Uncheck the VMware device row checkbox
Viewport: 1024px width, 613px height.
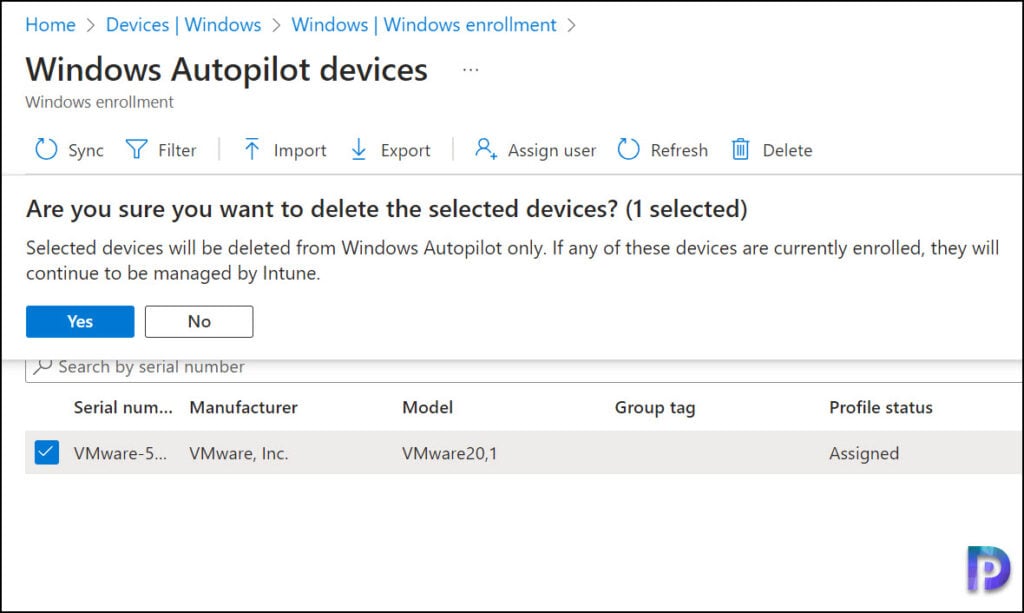pos(46,452)
